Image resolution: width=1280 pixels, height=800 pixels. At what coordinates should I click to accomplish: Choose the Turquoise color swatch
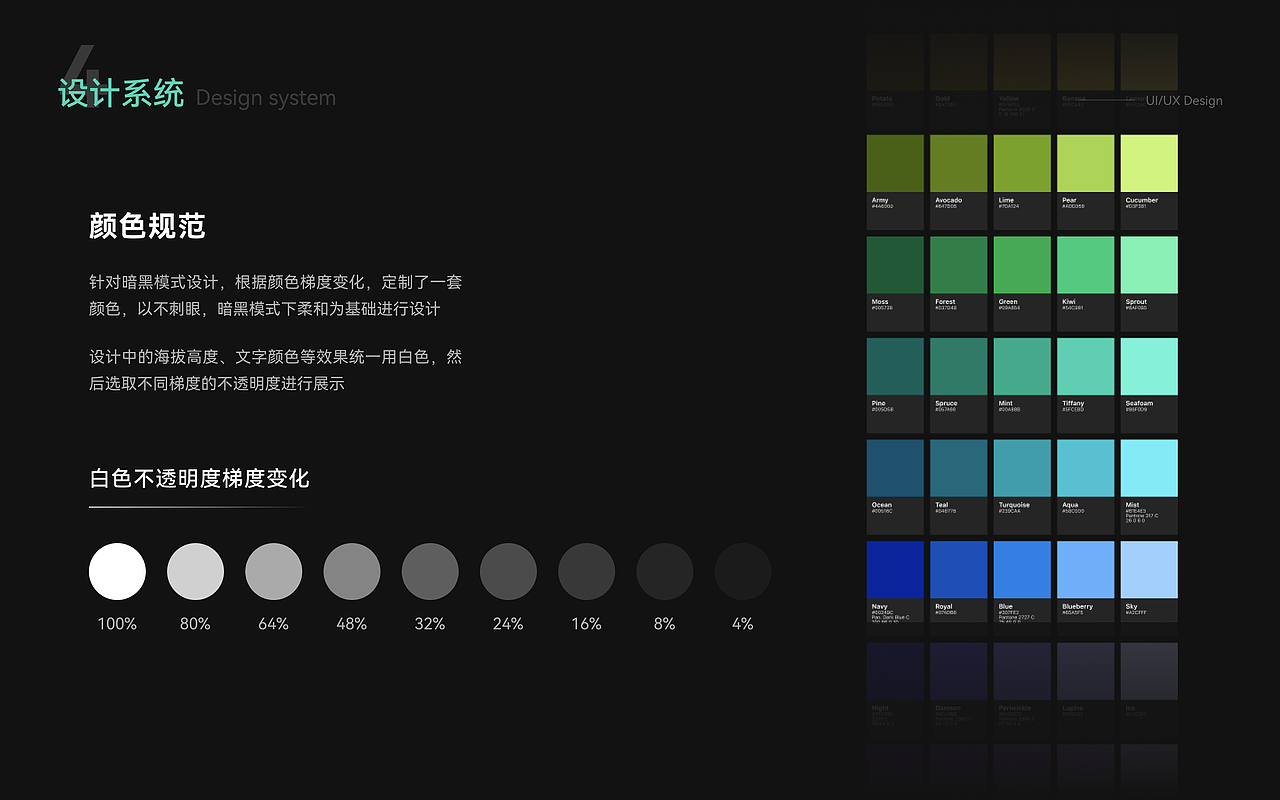coord(1022,468)
